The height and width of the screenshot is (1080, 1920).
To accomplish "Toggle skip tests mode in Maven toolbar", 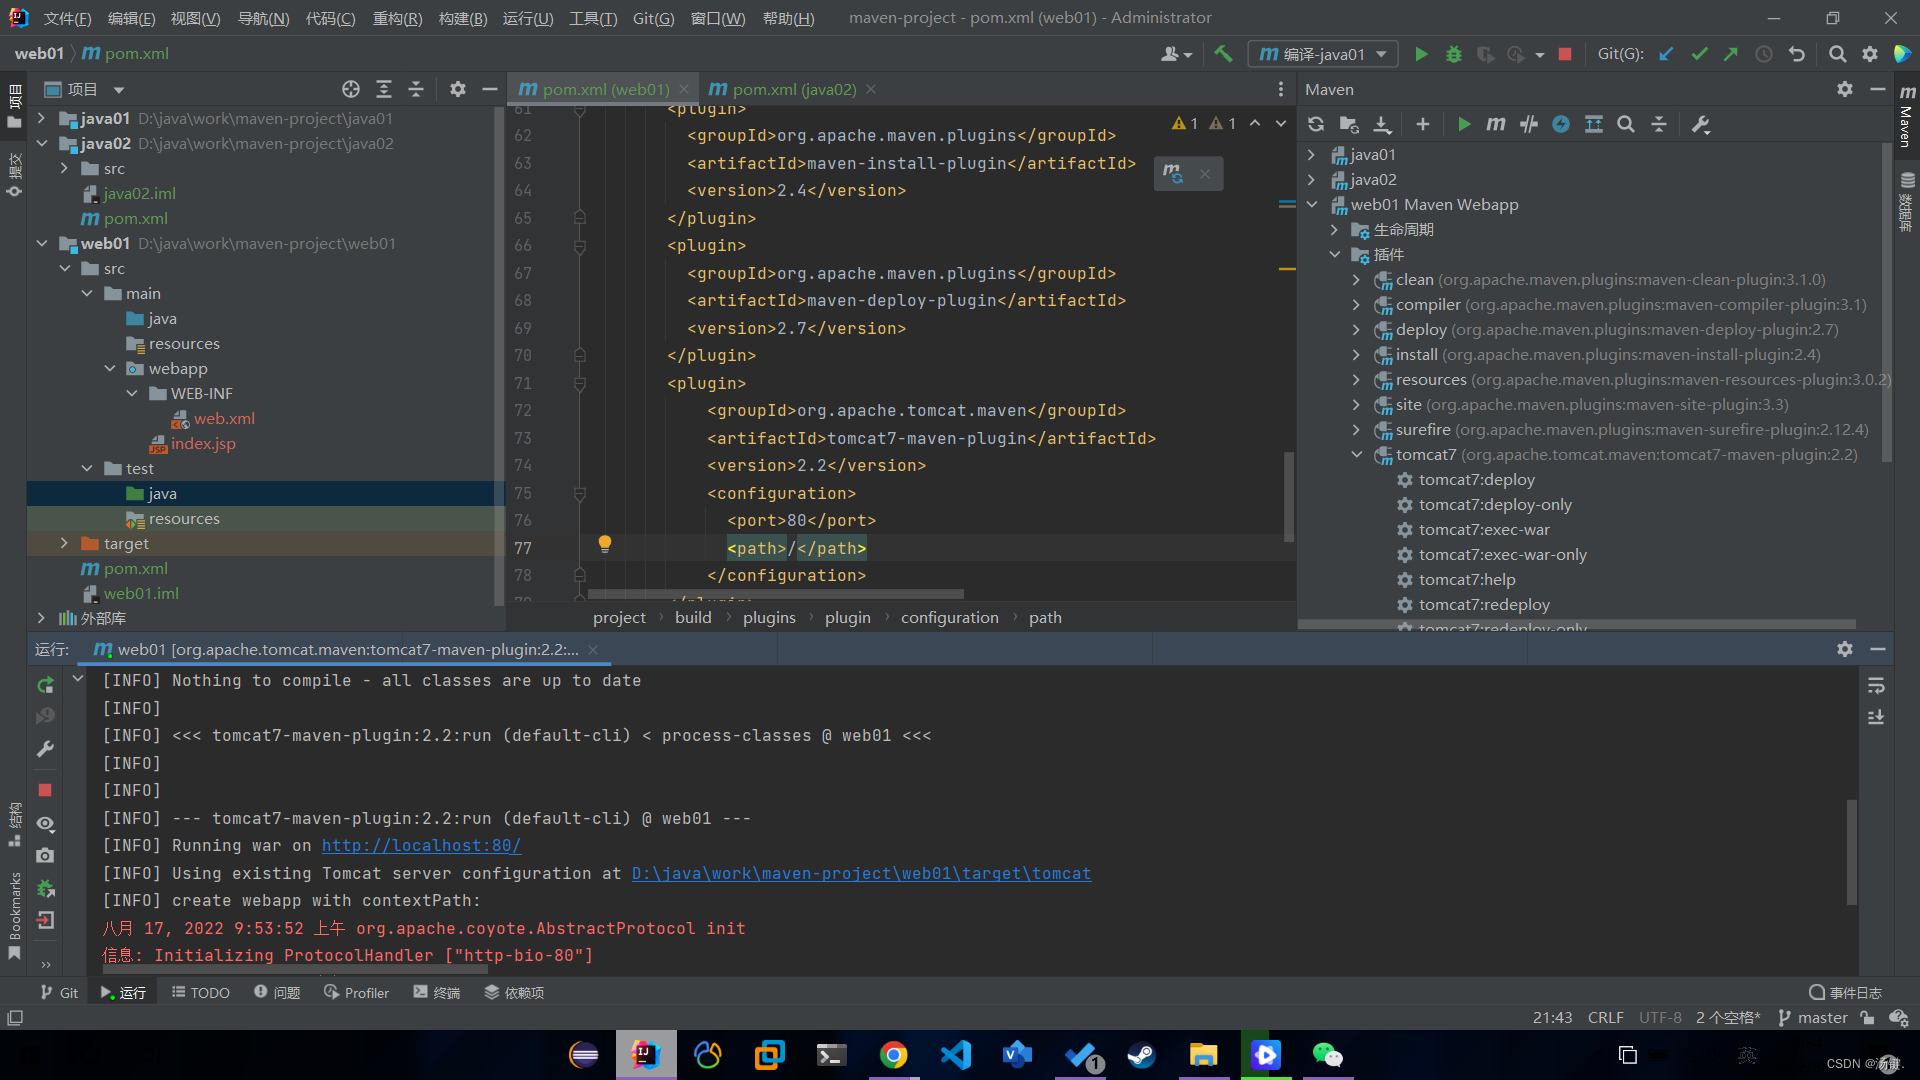I will (x=1561, y=124).
